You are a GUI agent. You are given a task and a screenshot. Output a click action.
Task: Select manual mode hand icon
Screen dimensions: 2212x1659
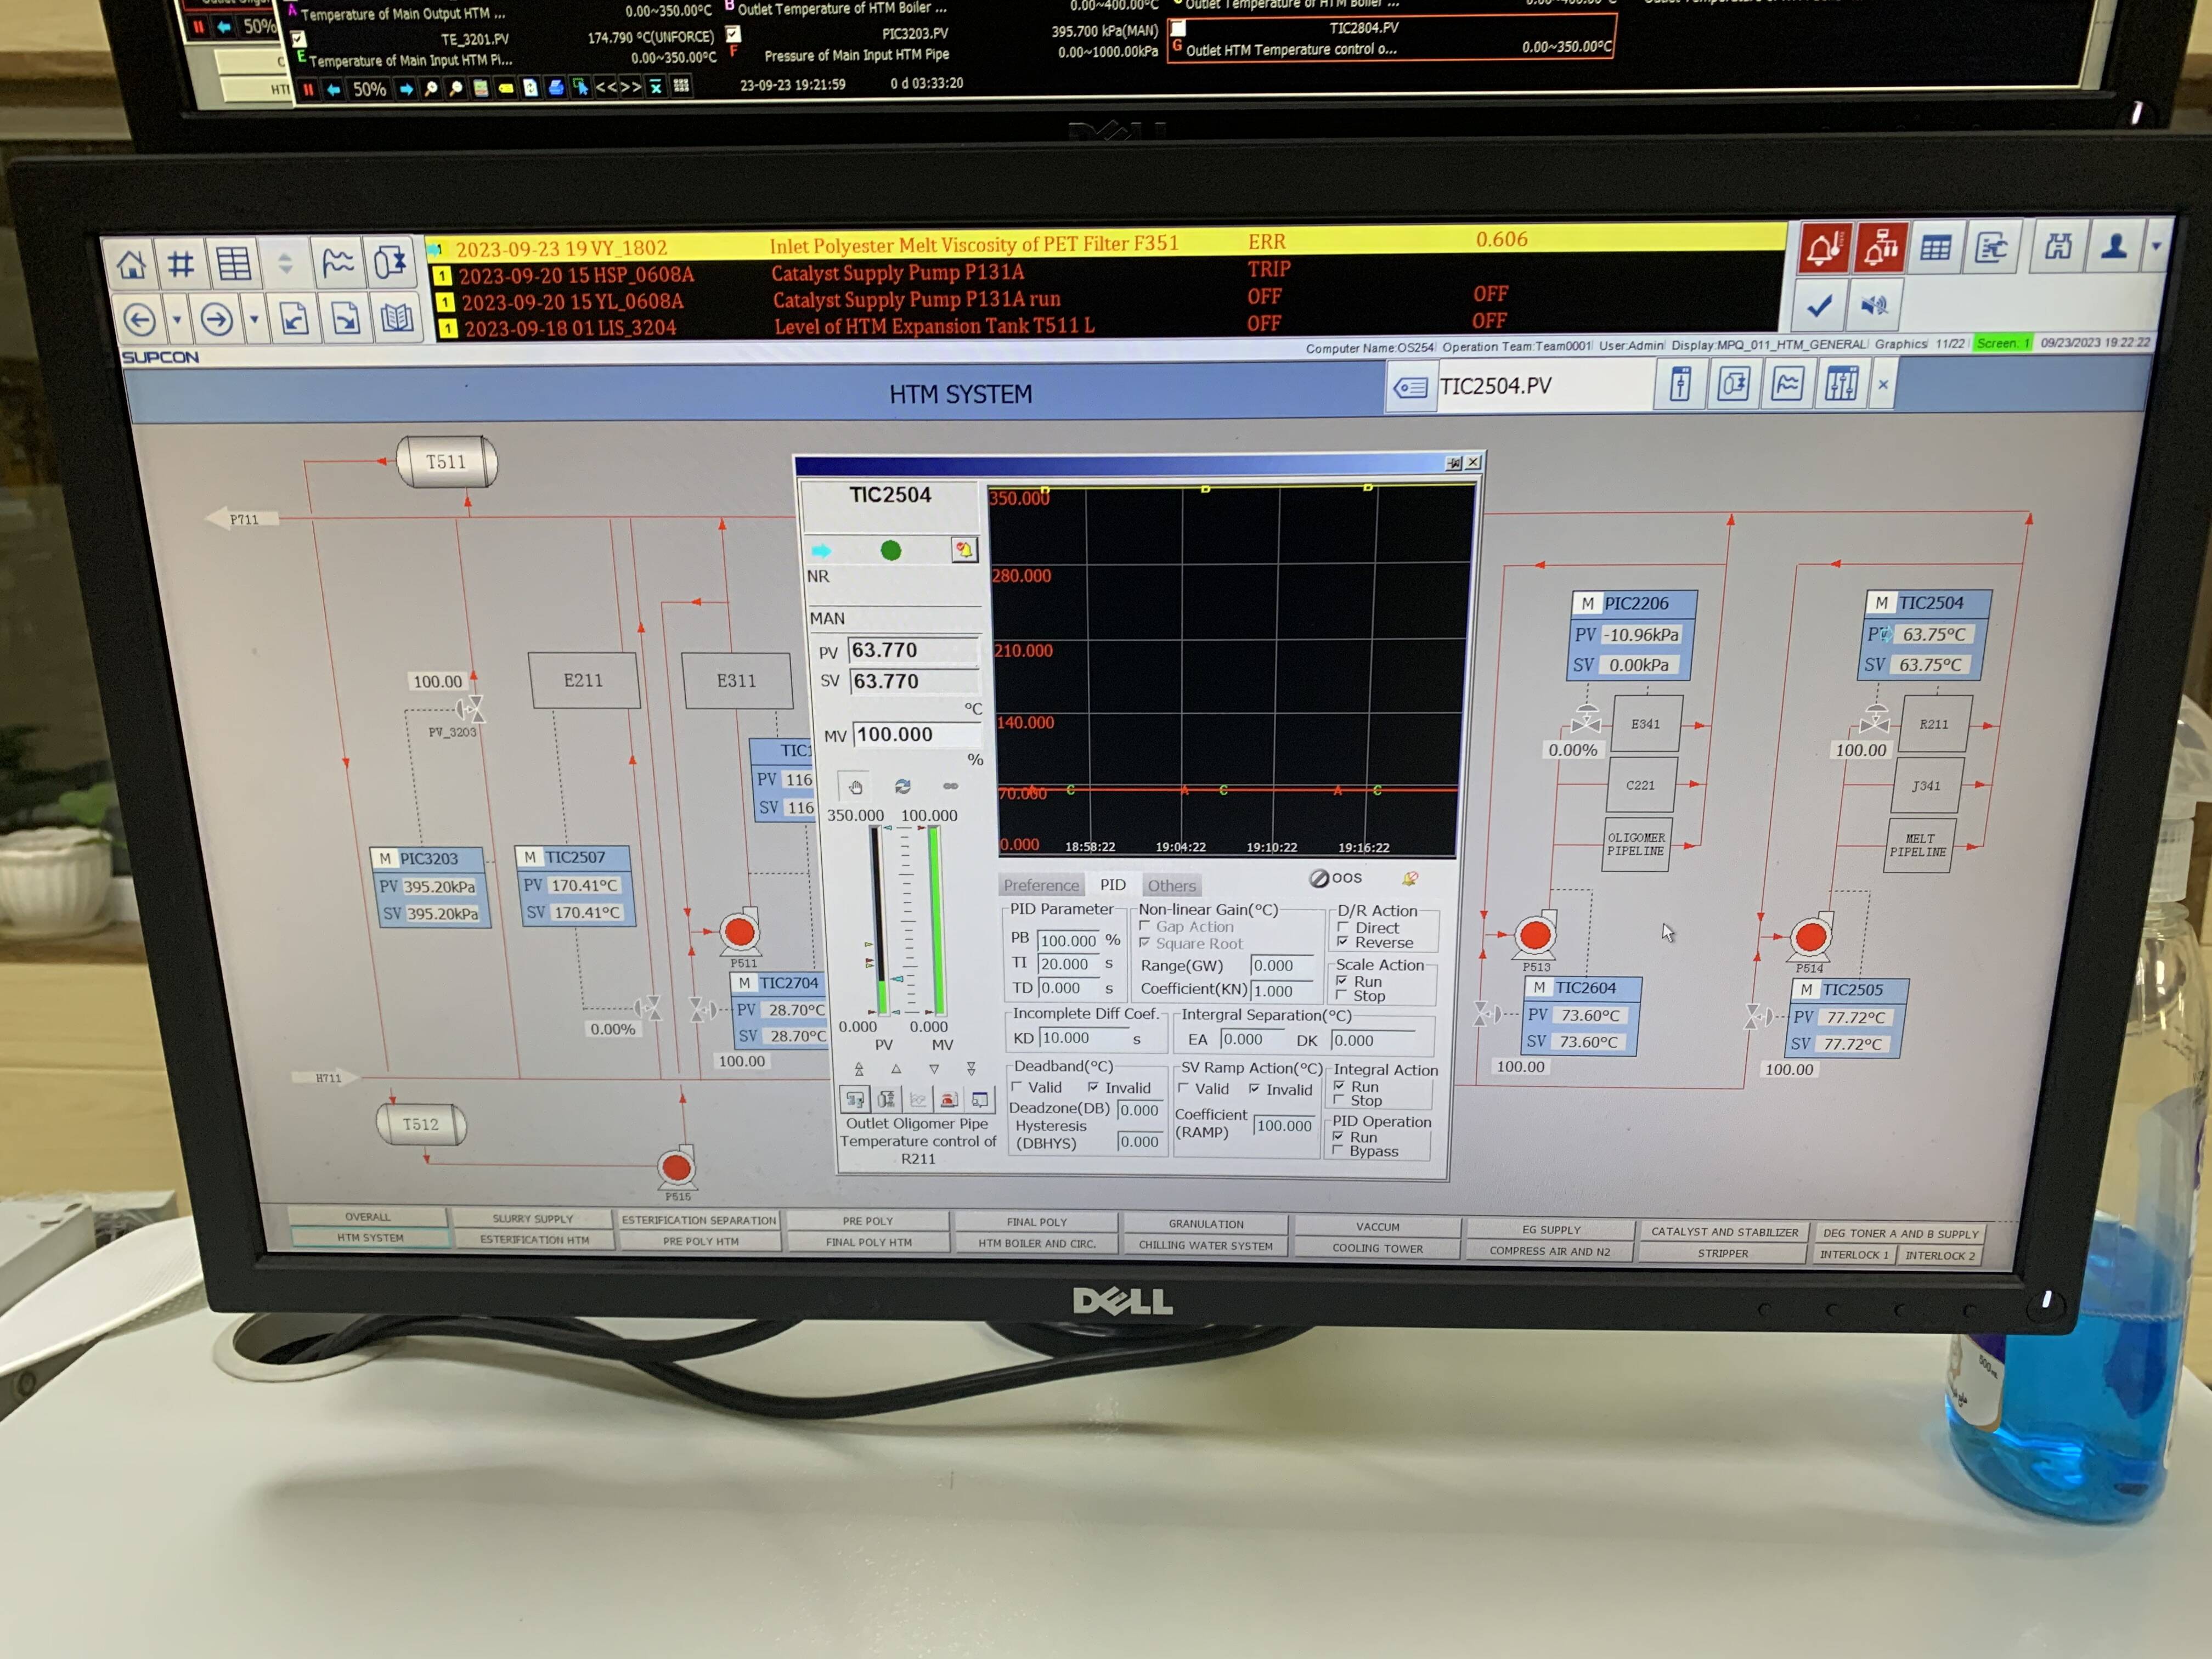tap(855, 787)
